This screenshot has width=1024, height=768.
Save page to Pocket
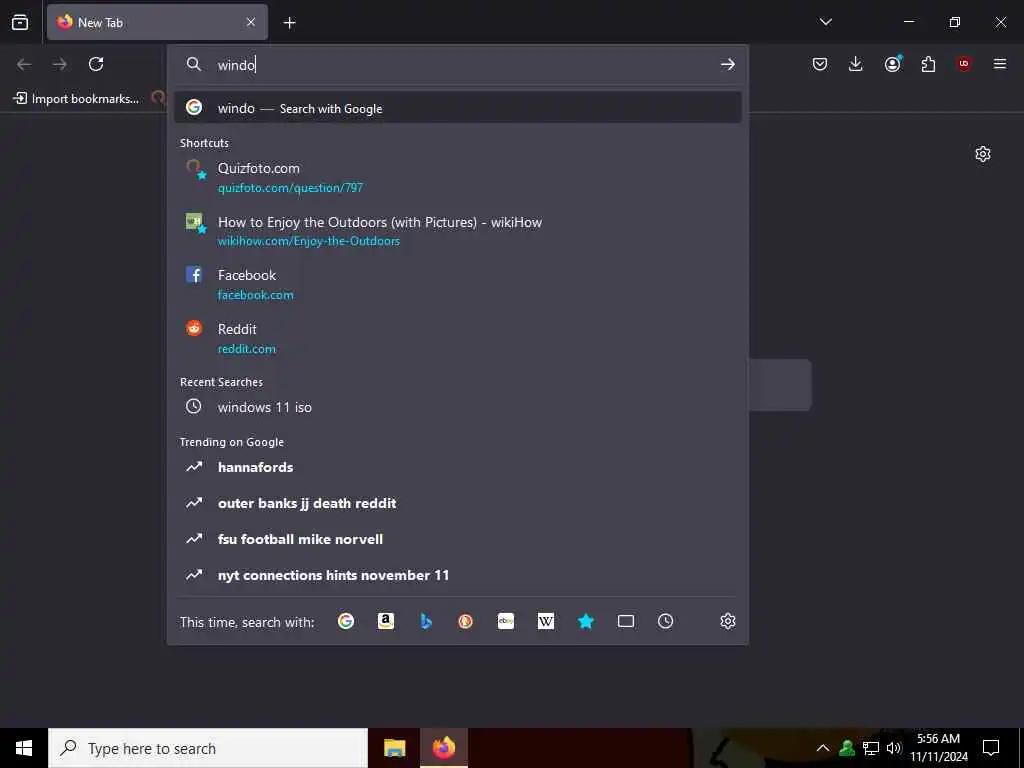820,64
